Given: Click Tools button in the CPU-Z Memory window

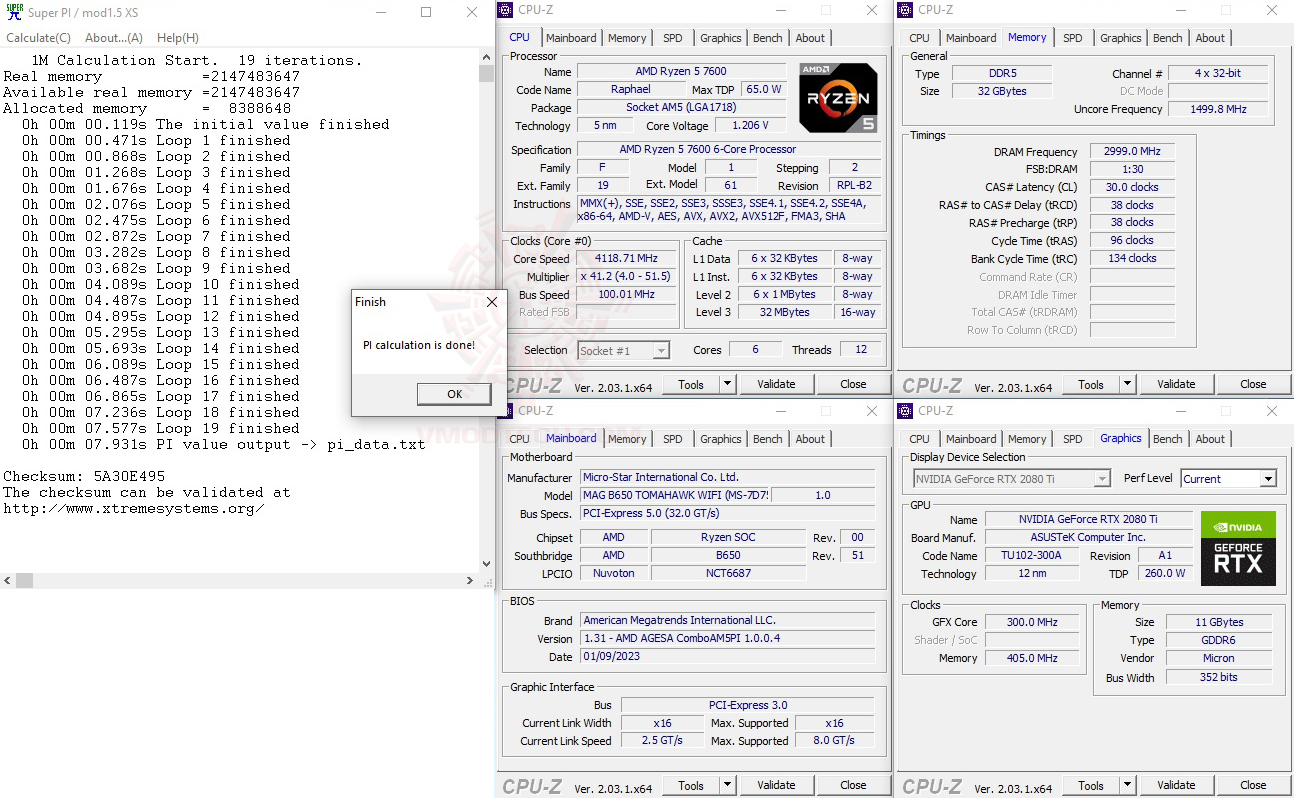Looking at the screenshot, I should coord(1091,384).
